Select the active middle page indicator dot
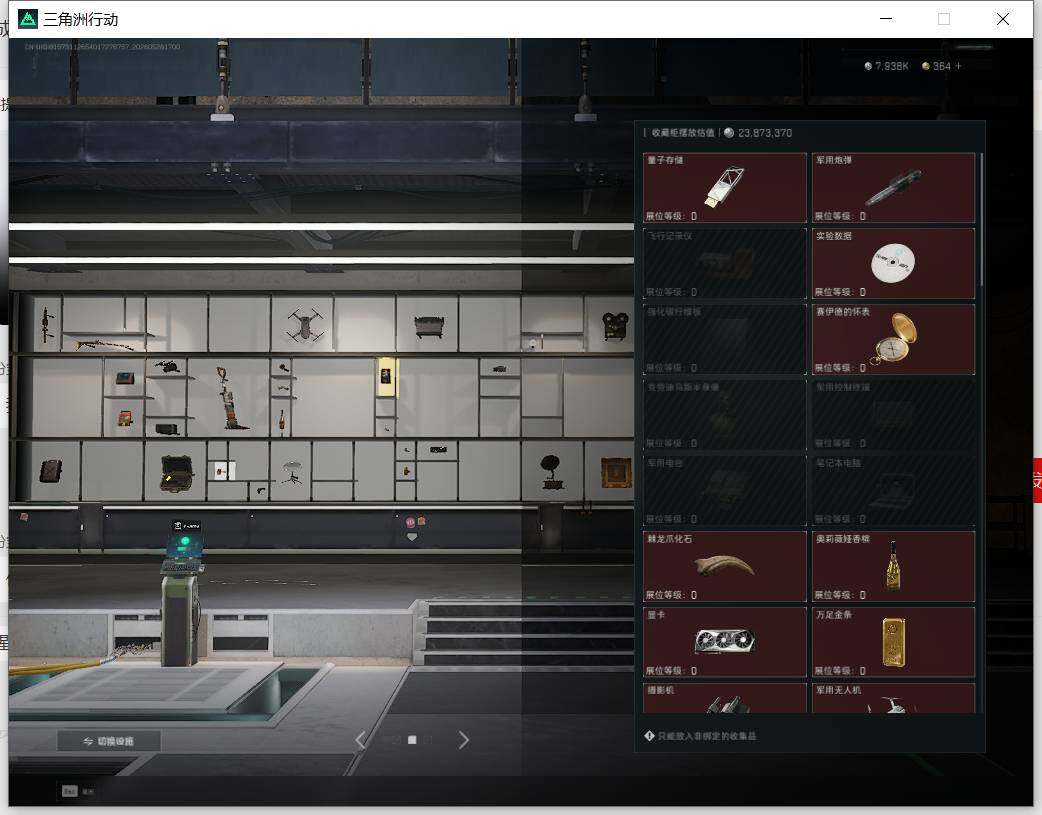This screenshot has width=1042, height=815. point(412,740)
